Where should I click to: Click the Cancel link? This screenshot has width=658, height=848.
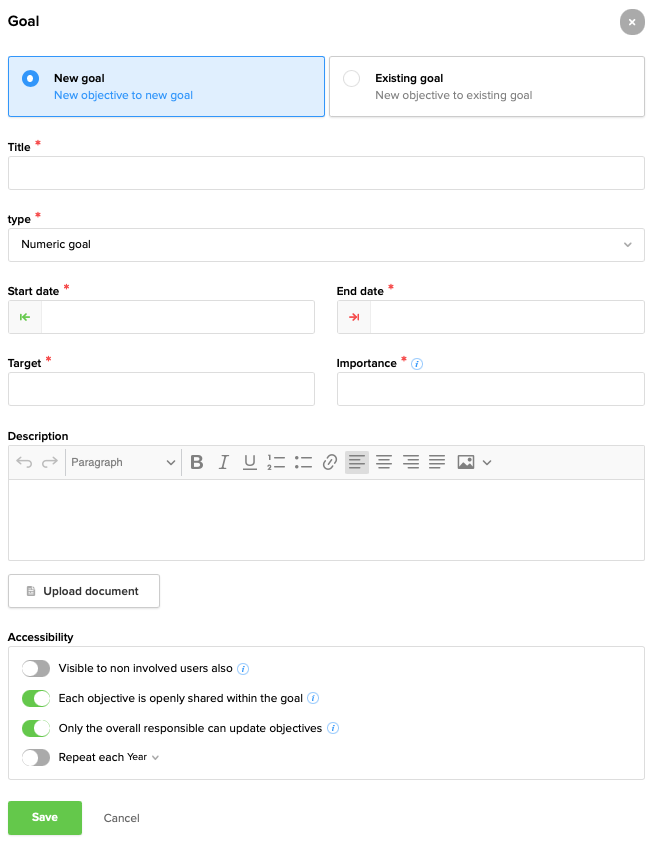(x=122, y=818)
